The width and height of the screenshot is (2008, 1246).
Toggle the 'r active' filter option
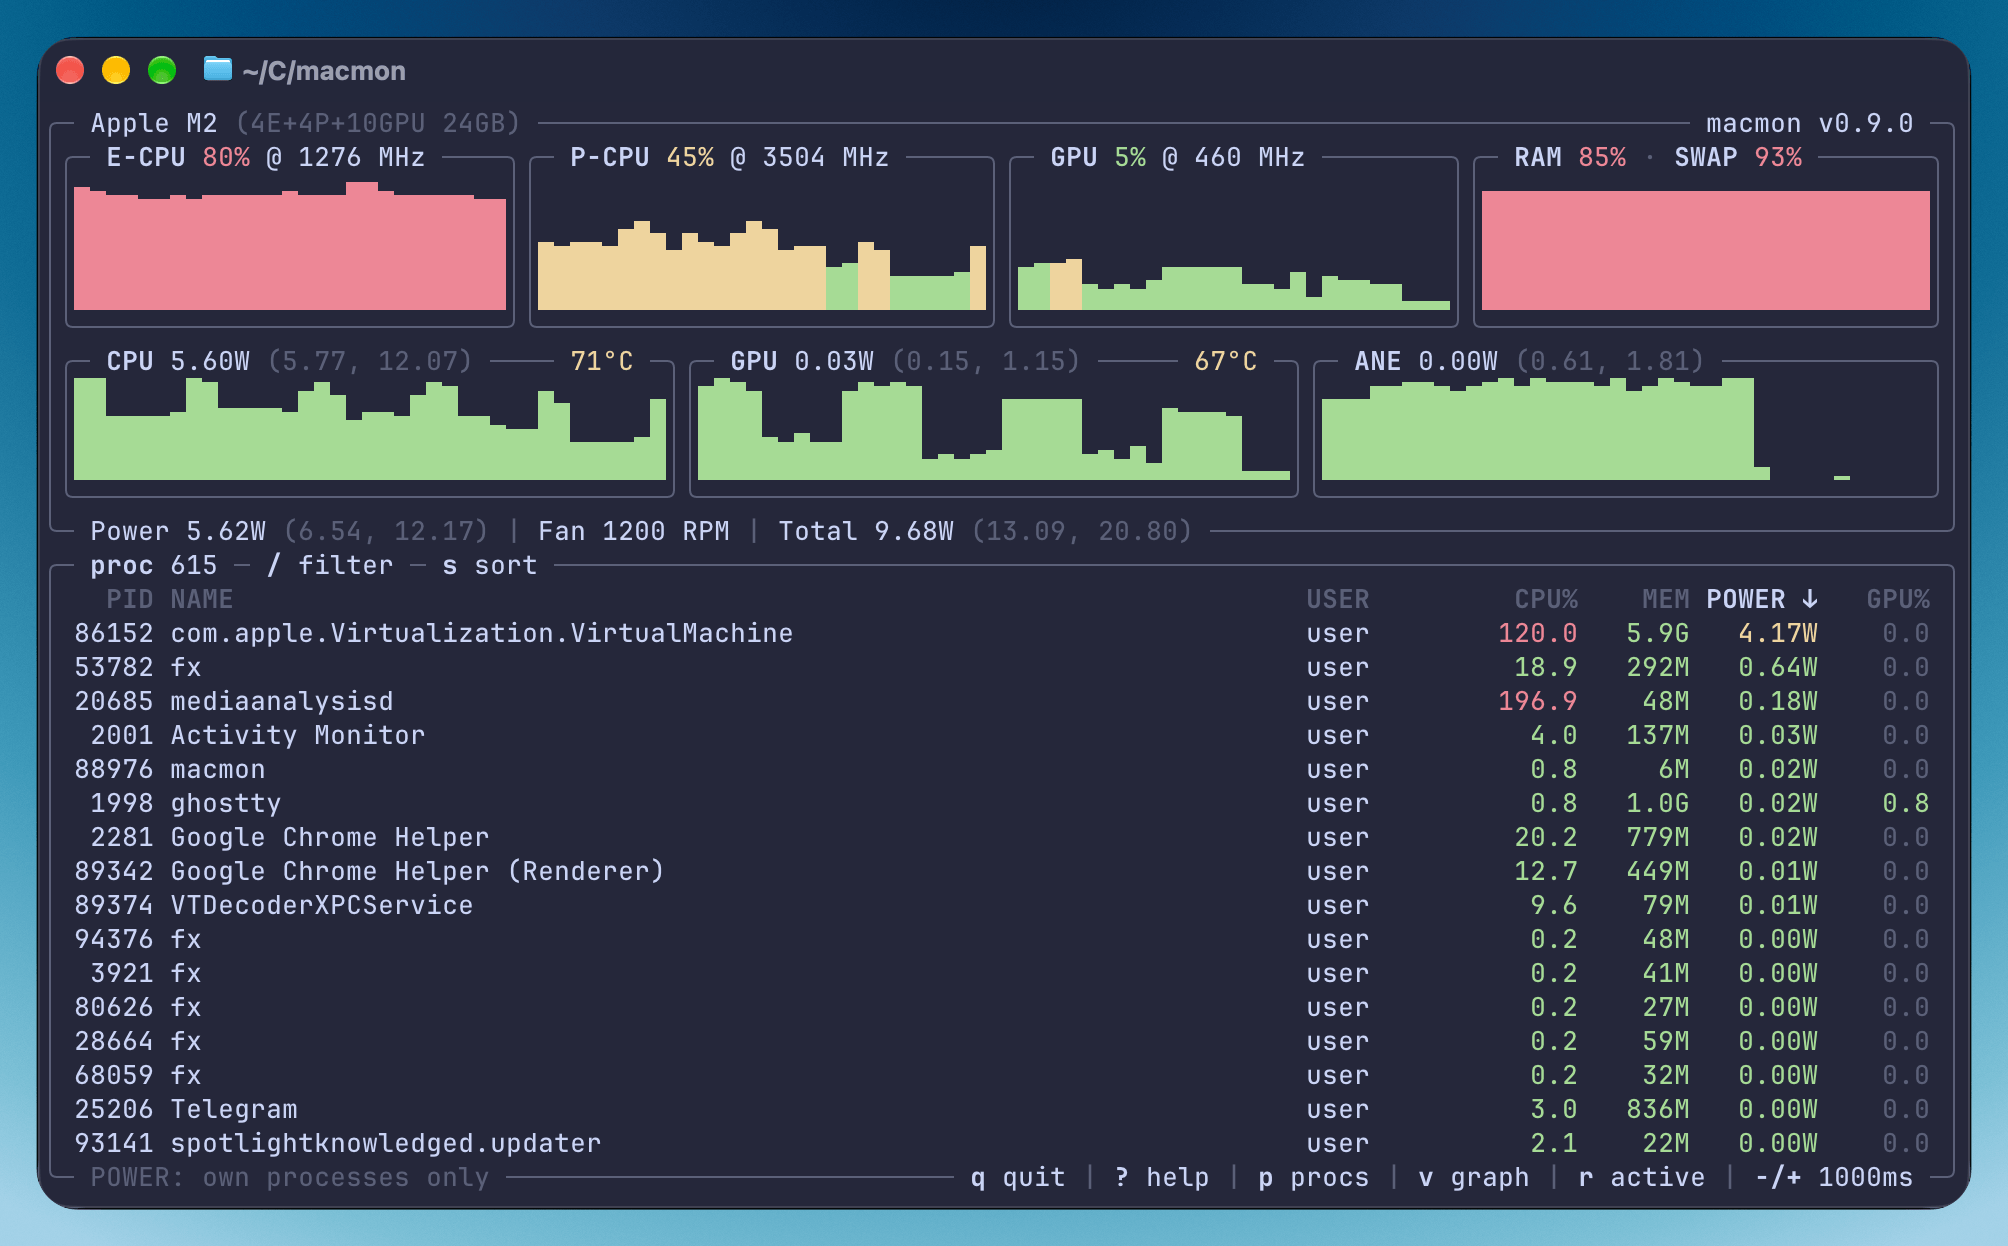1642,1177
